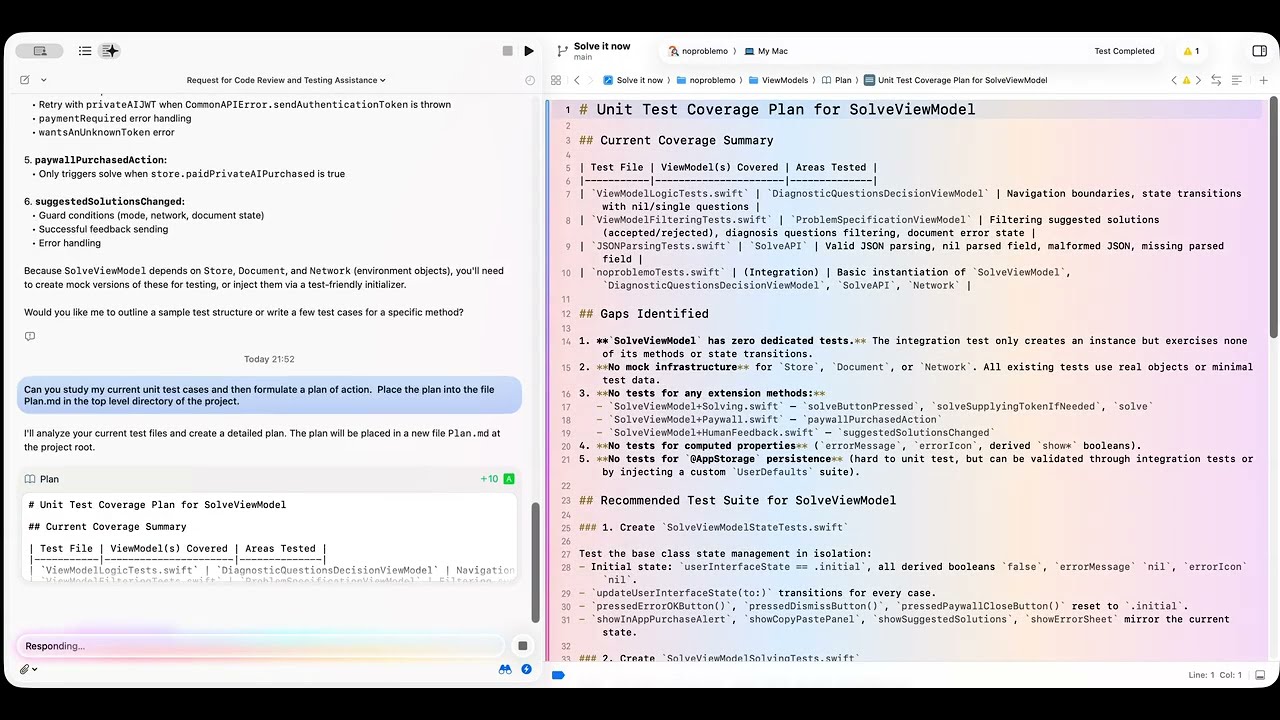This screenshot has height=720, width=1280.
Task: Click Create SolveViewModelStateTests.swift heading
Action: 713,527
